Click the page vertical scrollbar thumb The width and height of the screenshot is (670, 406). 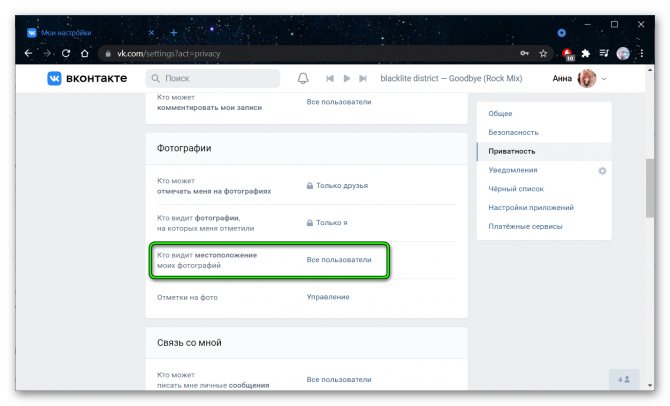pyautogui.click(x=650, y=188)
